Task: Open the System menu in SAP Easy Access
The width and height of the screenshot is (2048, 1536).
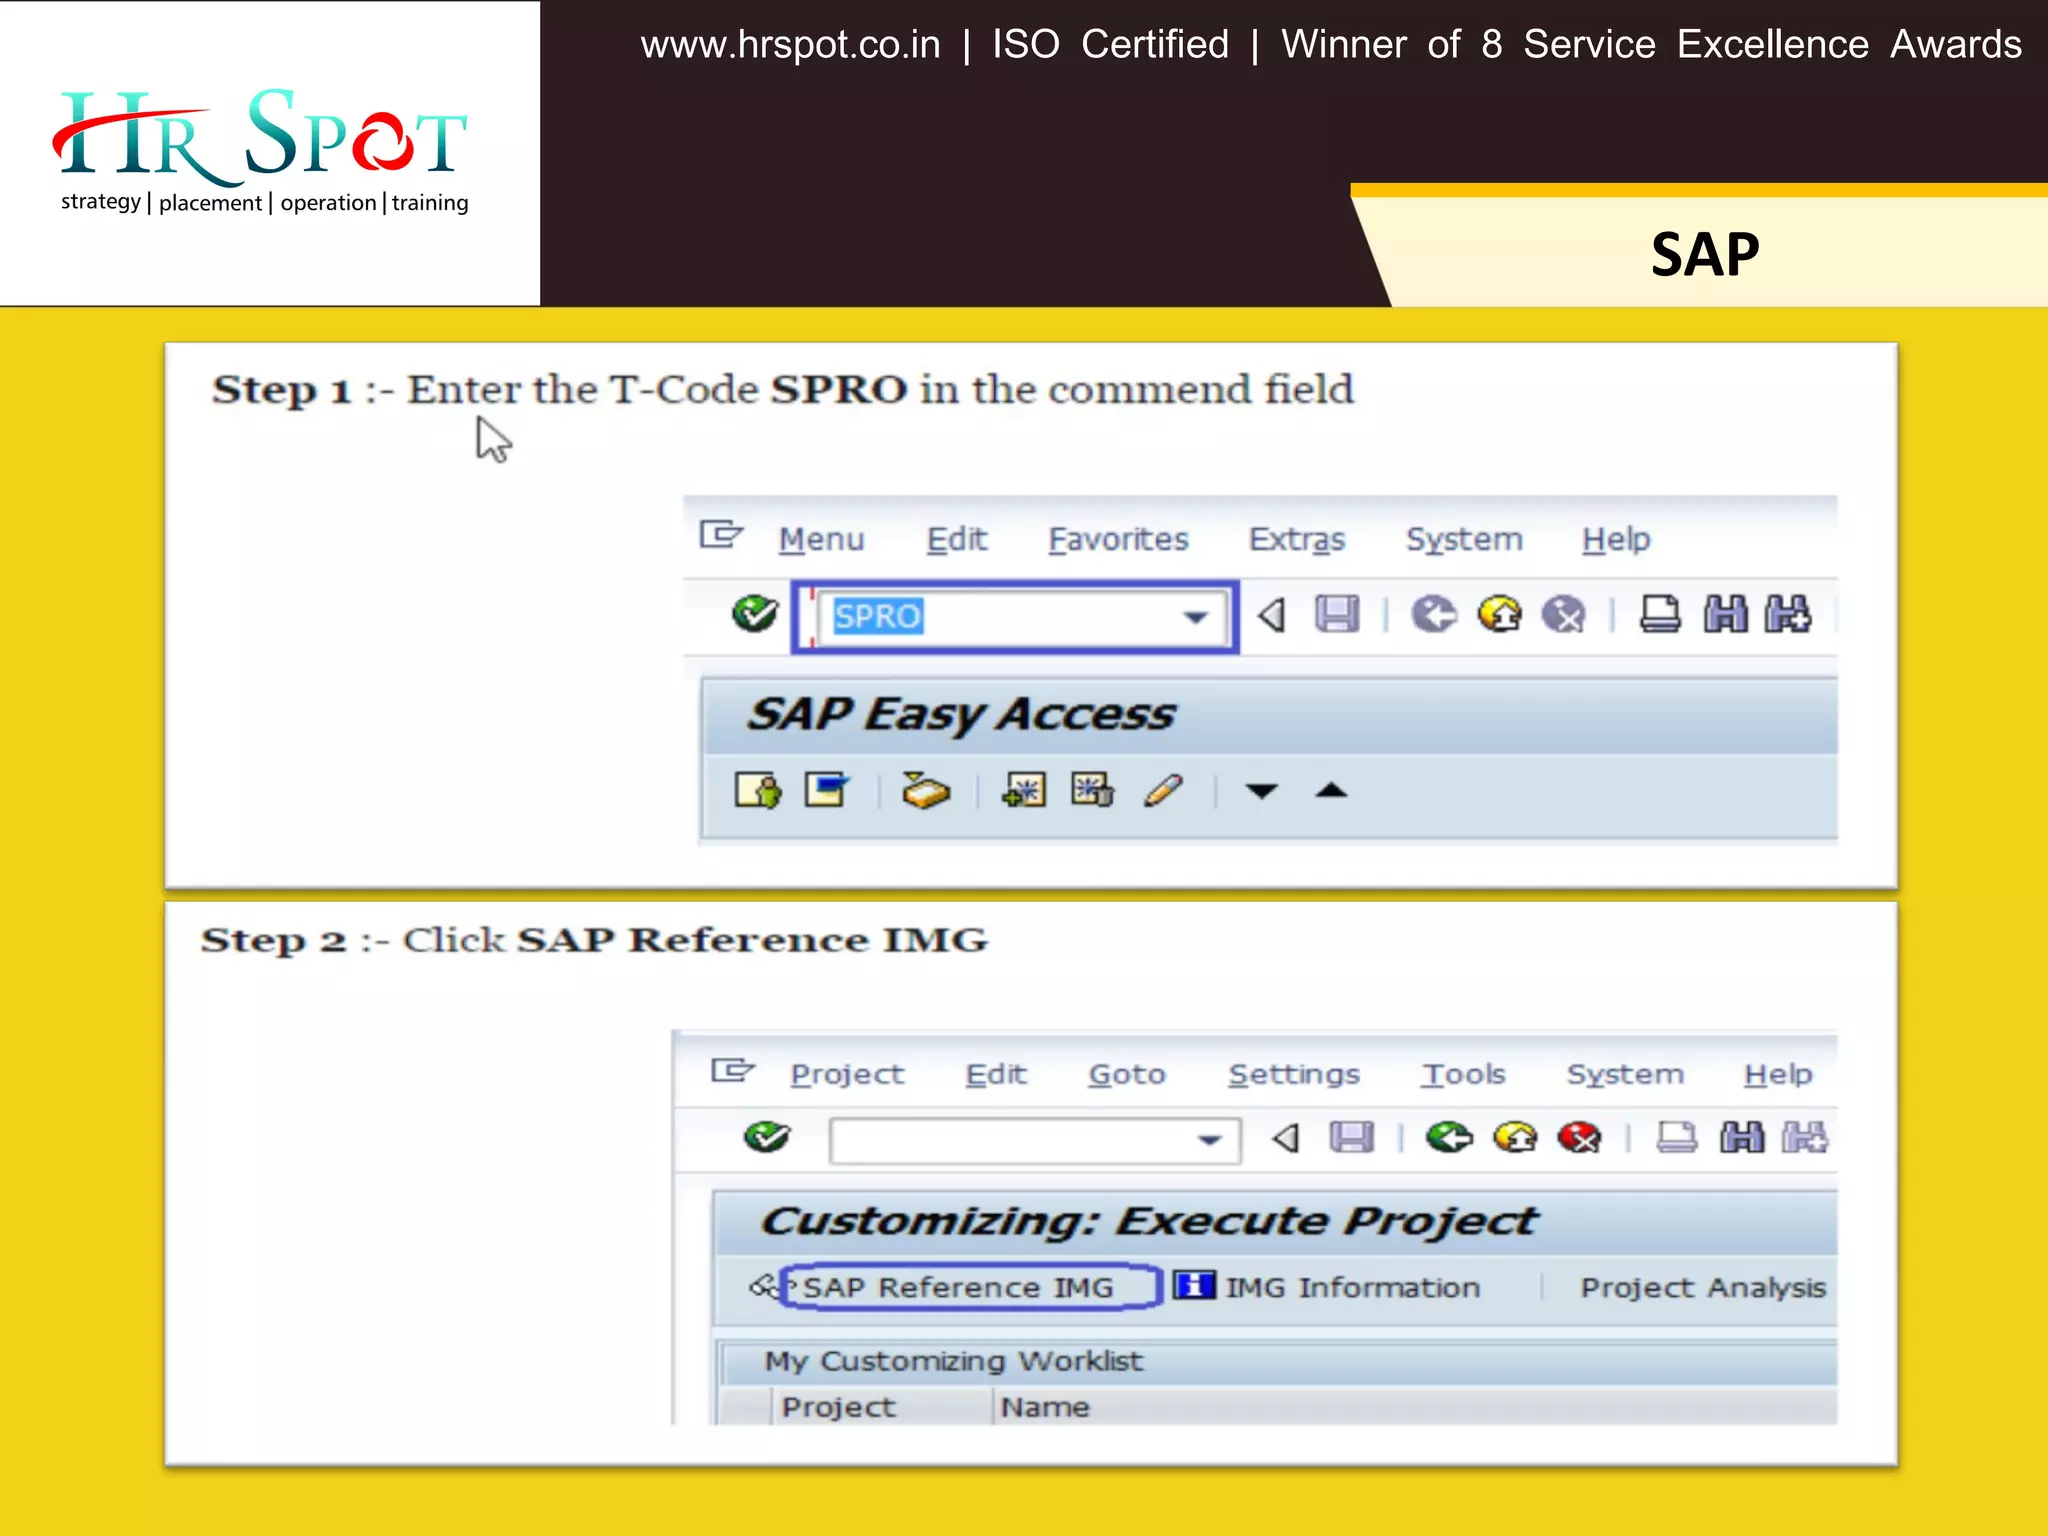Action: [x=1464, y=540]
